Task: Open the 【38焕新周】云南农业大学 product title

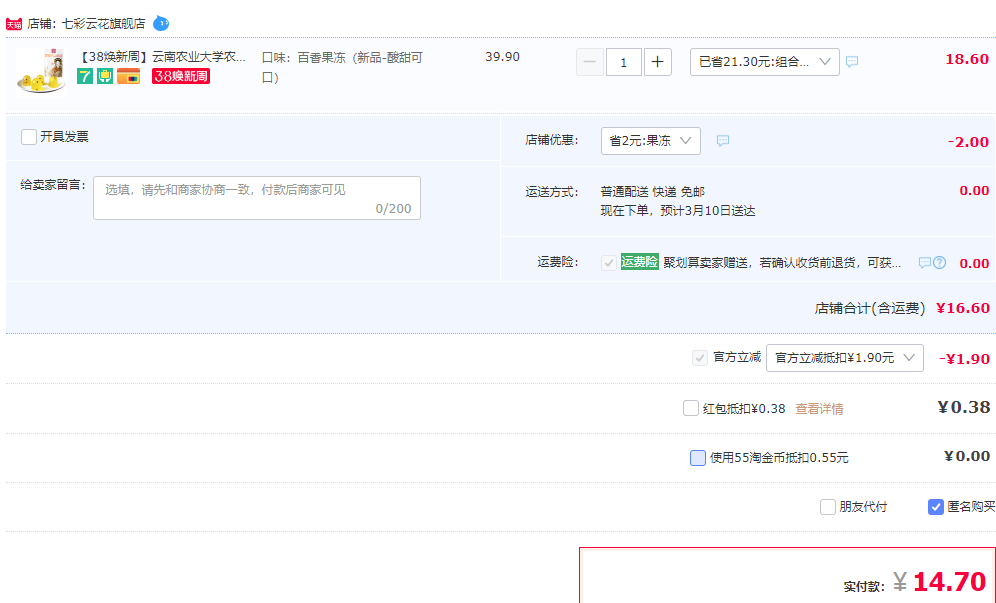Action: coord(162,57)
